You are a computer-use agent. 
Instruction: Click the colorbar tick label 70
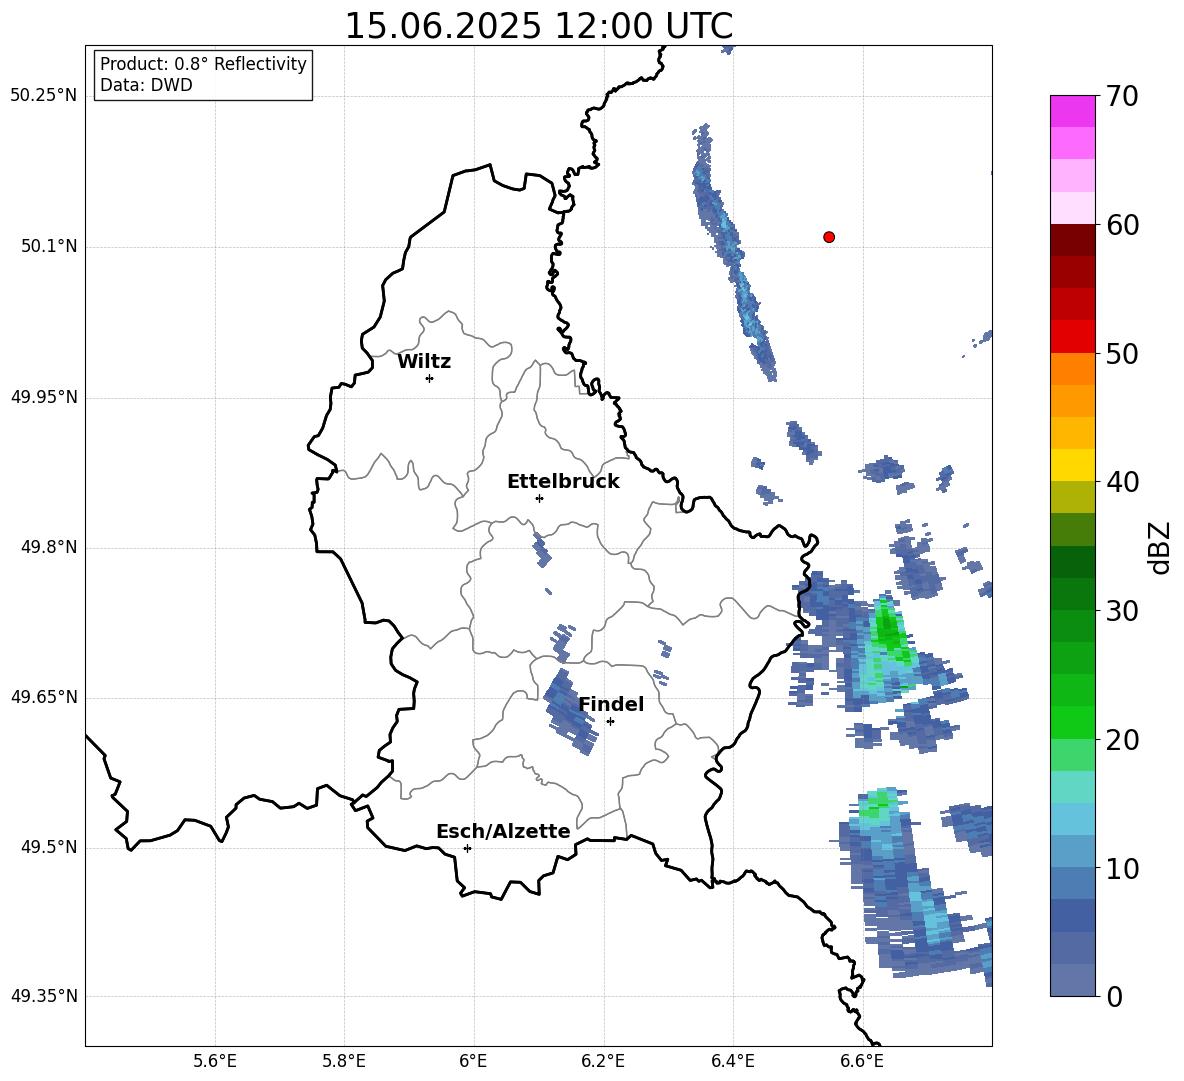[x=1122, y=96]
